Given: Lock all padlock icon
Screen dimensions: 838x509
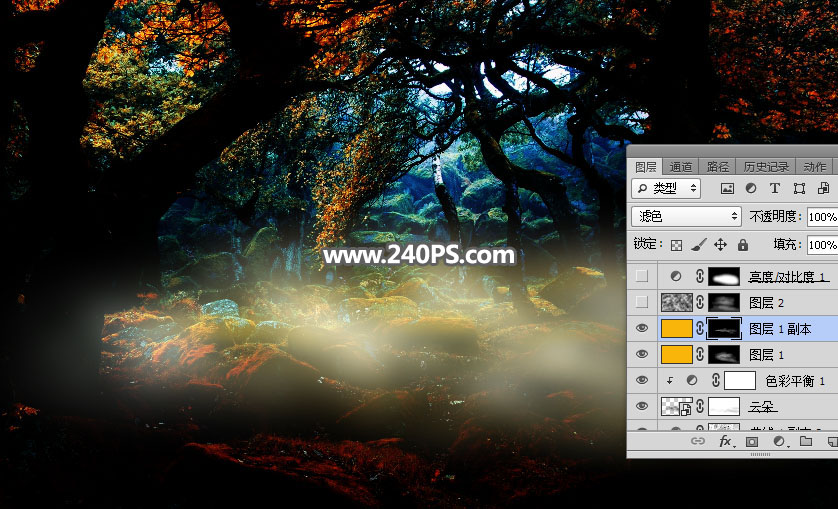Looking at the screenshot, I should coord(743,245).
